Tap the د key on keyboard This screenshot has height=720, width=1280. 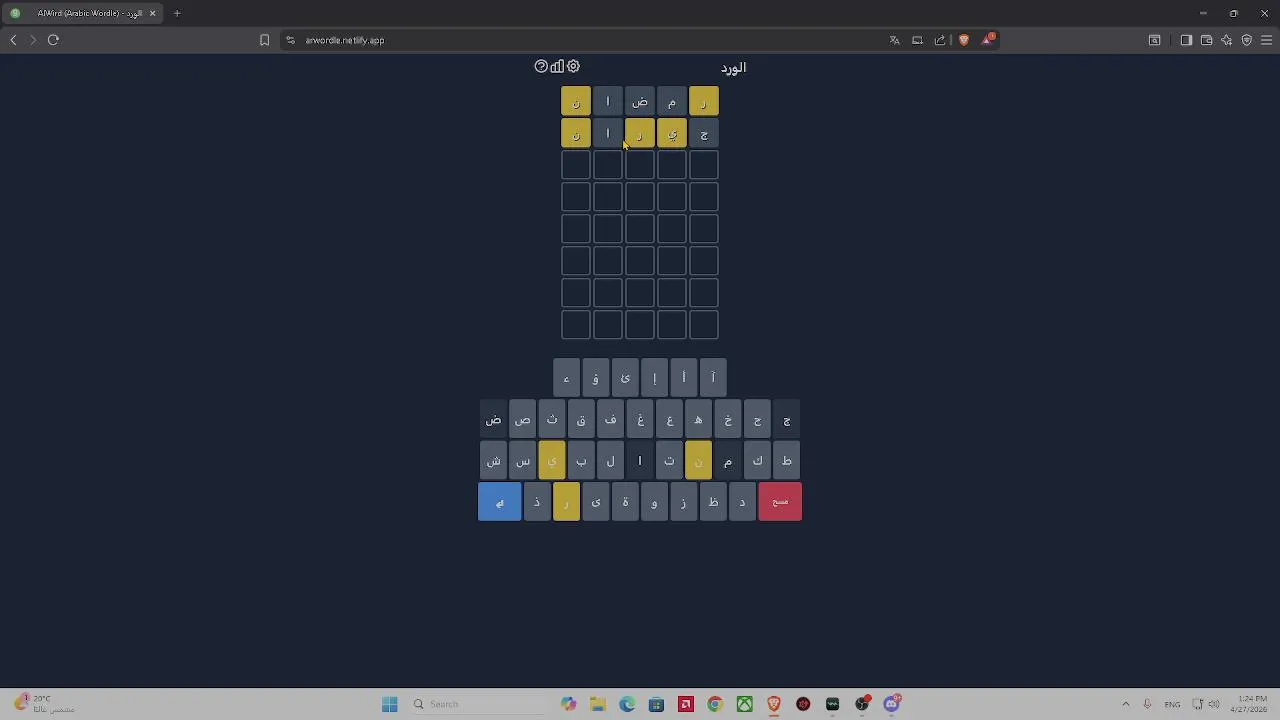[742, 501]
